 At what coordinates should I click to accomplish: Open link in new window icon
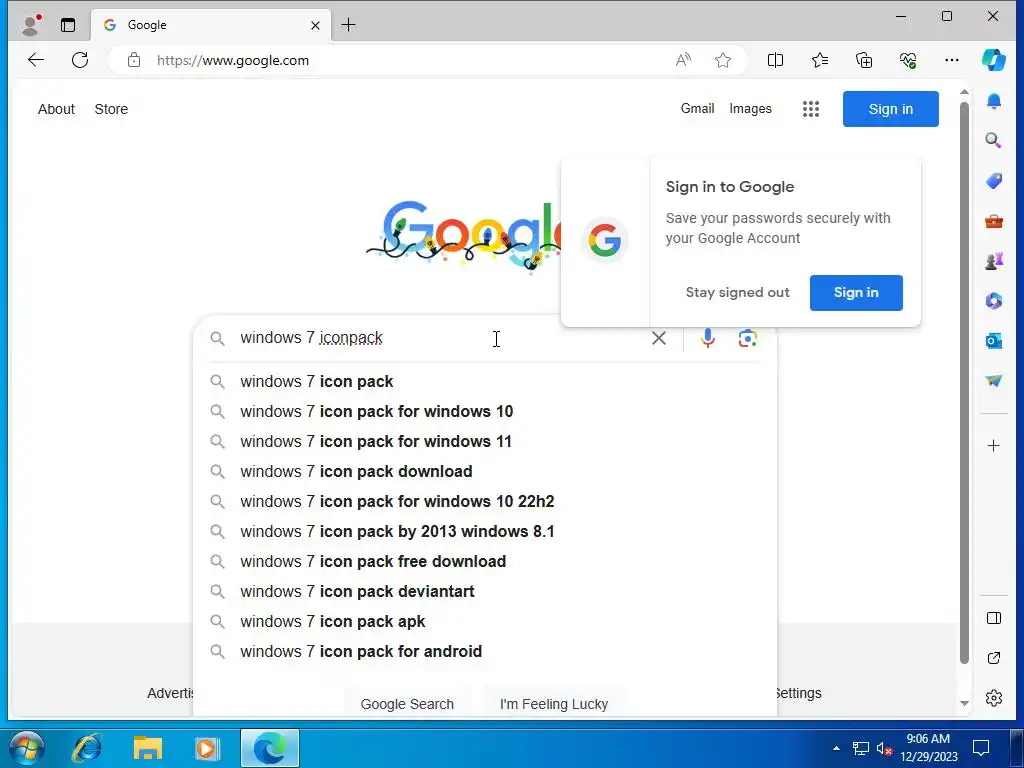(993, 658)
